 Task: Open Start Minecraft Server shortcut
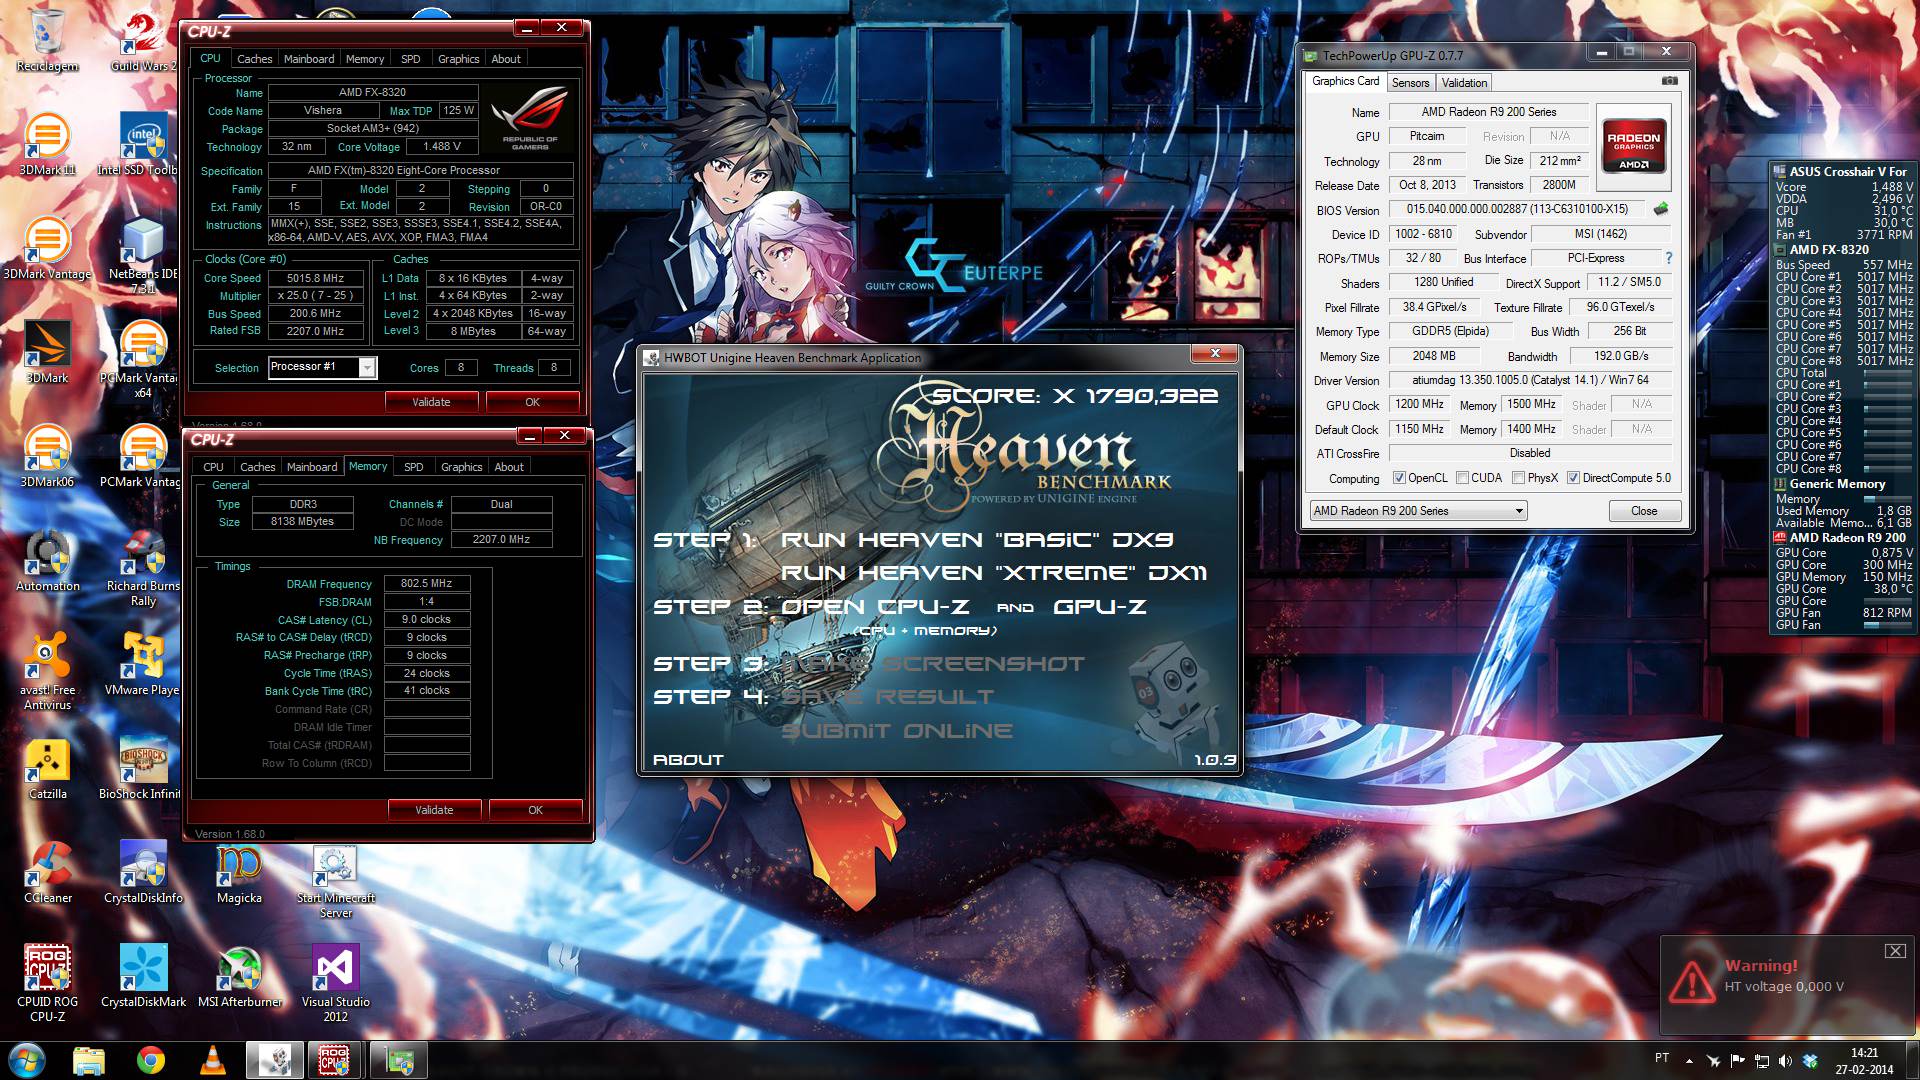point(335,880)
